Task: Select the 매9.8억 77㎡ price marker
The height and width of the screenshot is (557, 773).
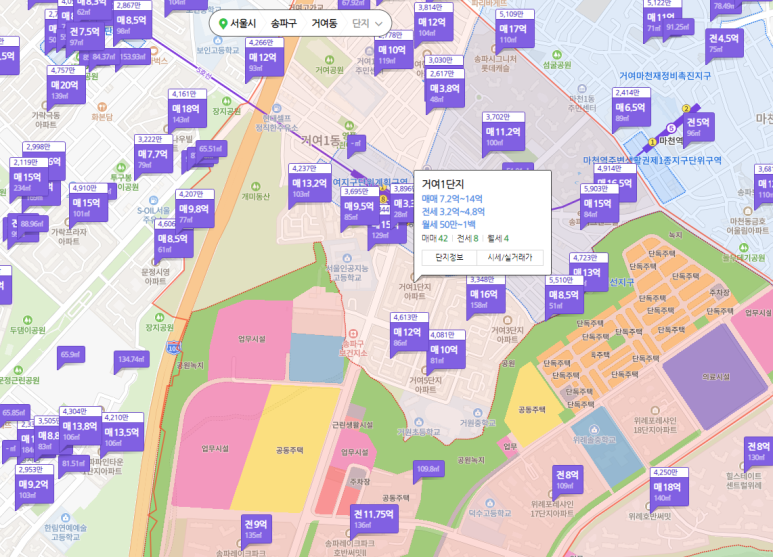Action: [x=194, y=209]
